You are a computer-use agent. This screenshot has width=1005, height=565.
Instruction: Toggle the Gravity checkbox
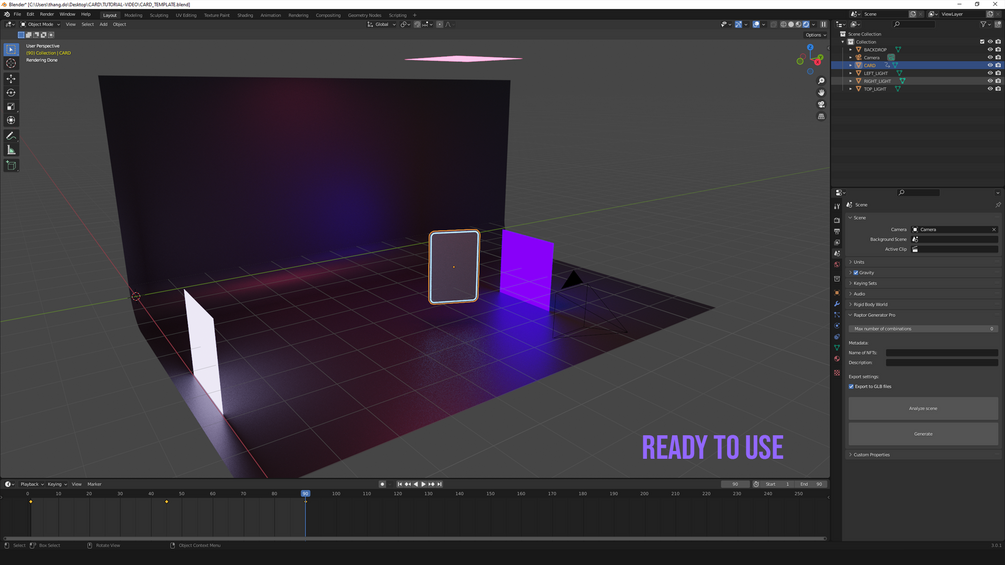pyautogui.click(x=856, y=273)
